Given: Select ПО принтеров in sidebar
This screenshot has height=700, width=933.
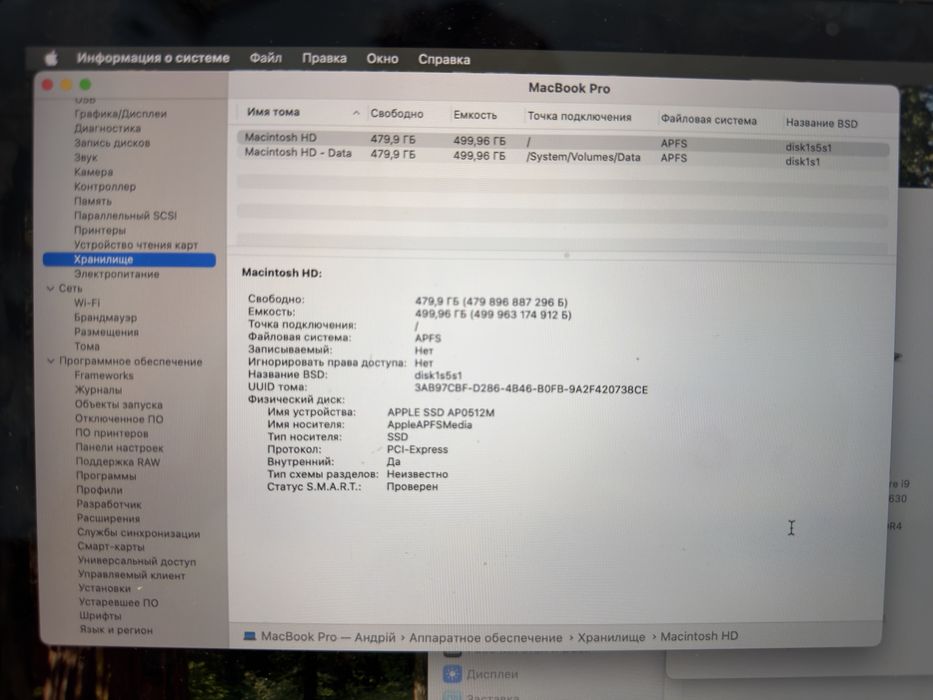Looking at the screenshot, I should (112, 433).
